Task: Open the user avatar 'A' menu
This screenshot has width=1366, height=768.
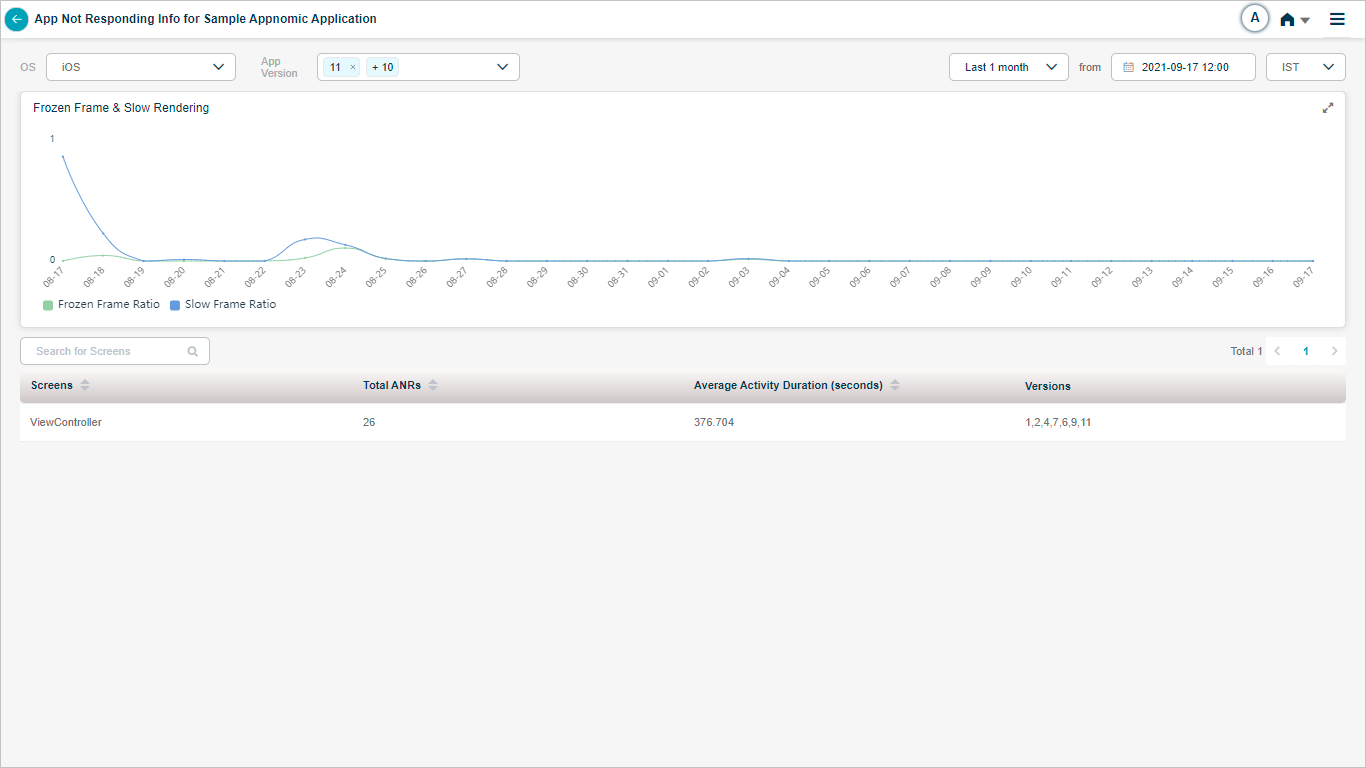Action: [1254, 18]
